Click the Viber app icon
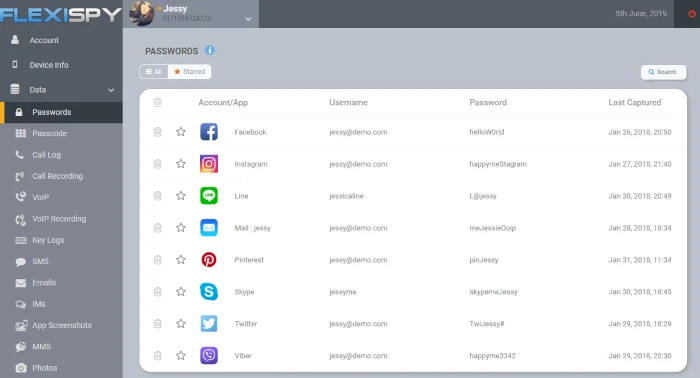The width and height of the screenshot is (700, 378). [208, 356]
